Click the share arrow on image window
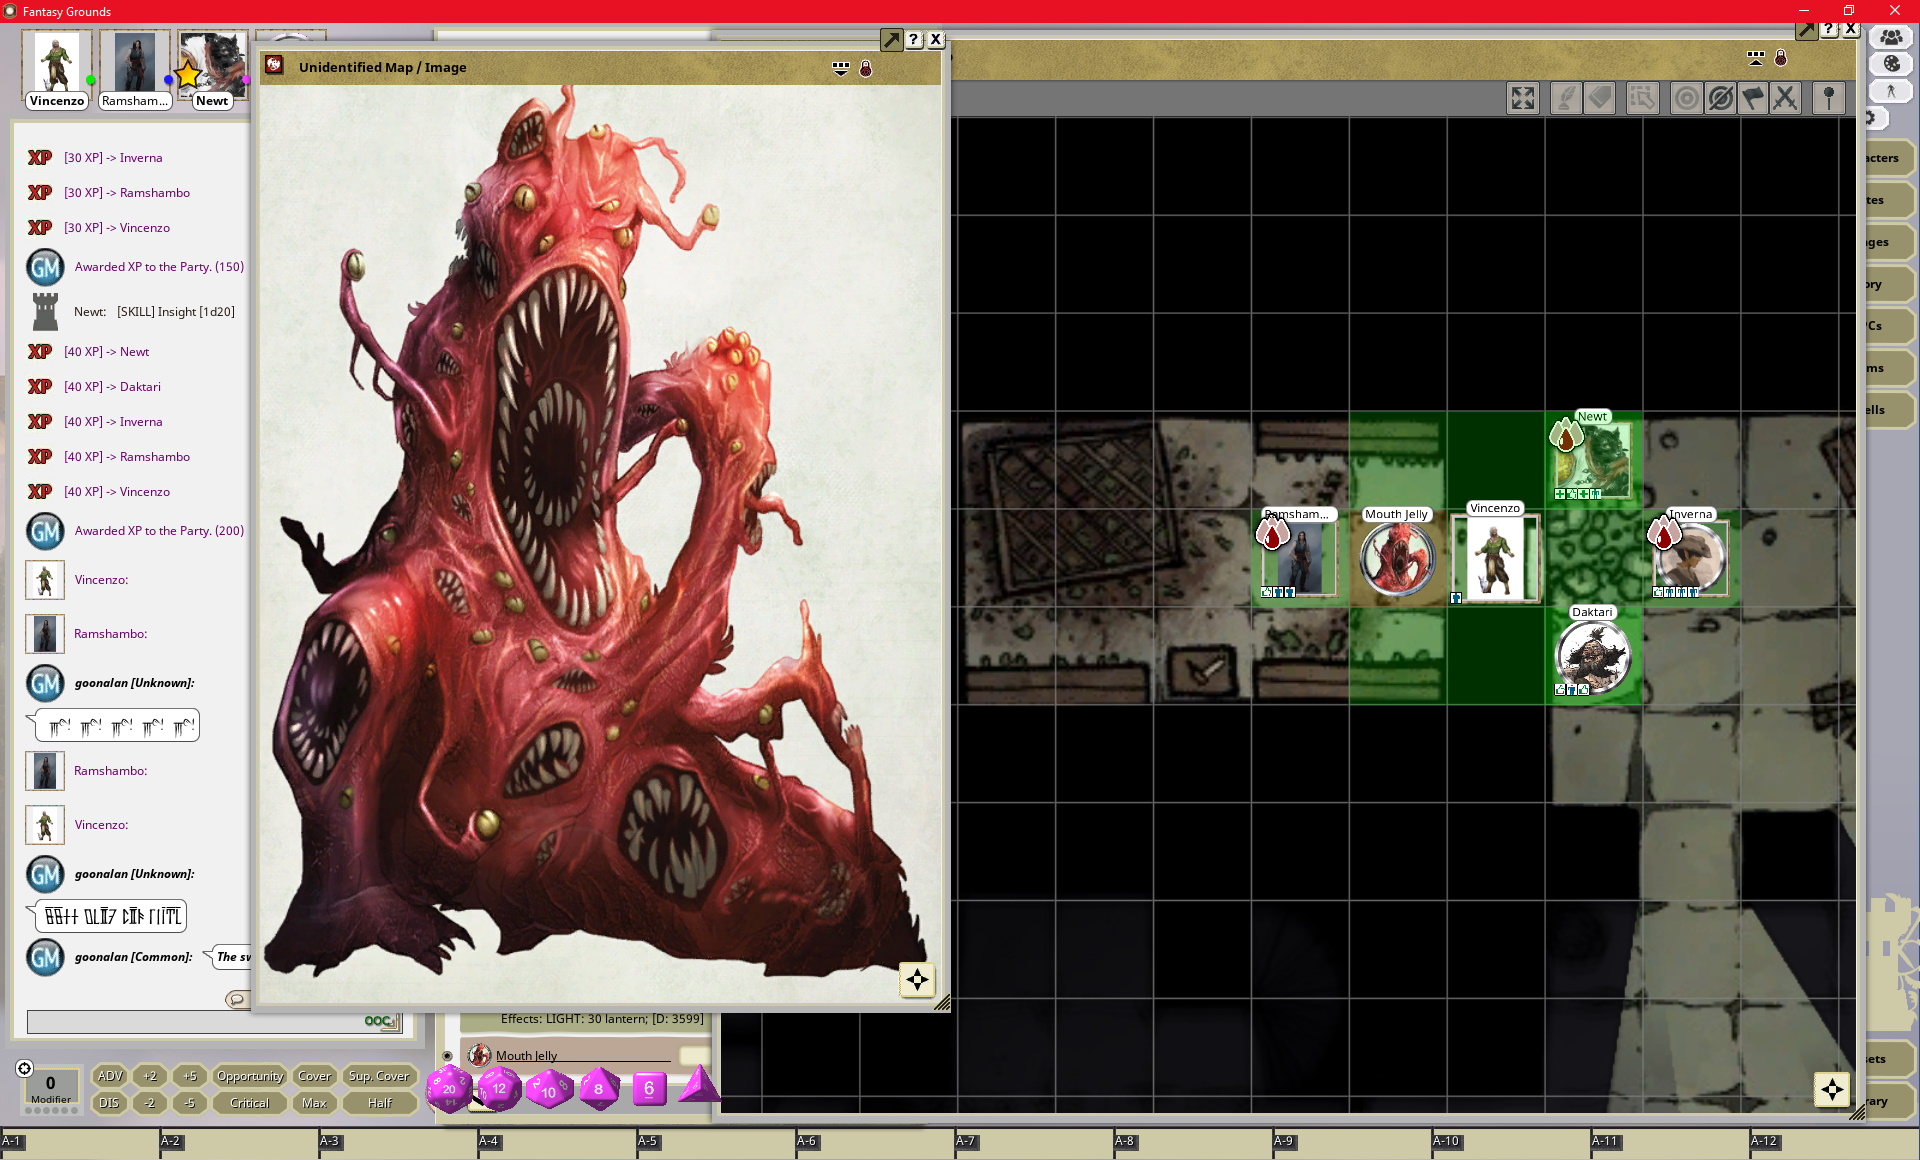This screenshot has height=1160, width=1920. (x=890, y=40)
